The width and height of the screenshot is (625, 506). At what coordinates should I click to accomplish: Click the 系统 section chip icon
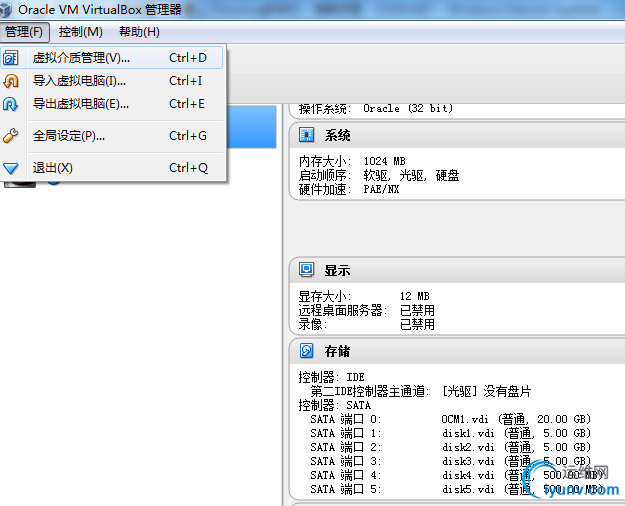307,135
